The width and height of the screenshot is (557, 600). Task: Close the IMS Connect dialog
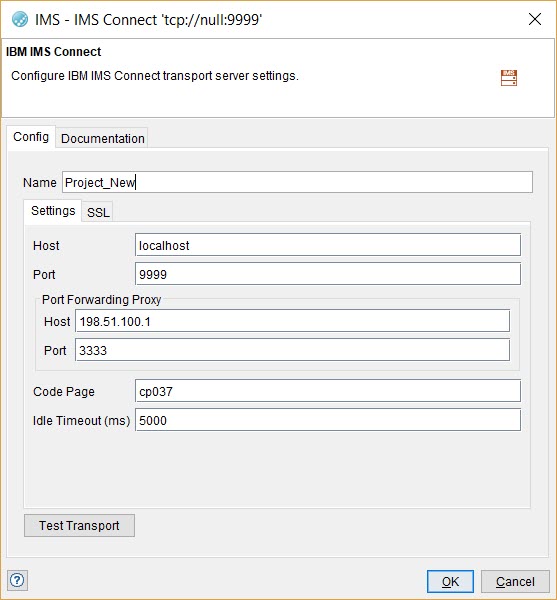534,19
